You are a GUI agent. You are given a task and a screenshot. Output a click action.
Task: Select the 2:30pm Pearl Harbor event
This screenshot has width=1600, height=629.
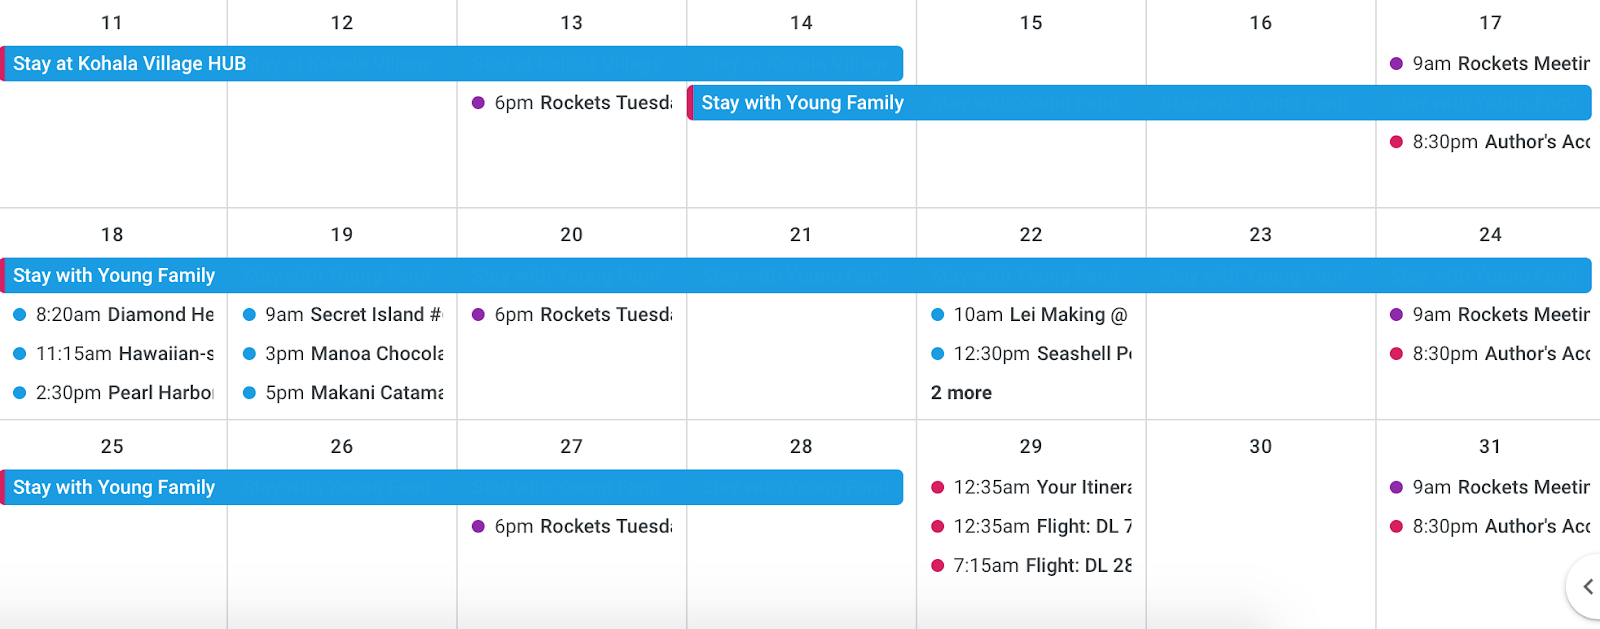tap(114, 393)
